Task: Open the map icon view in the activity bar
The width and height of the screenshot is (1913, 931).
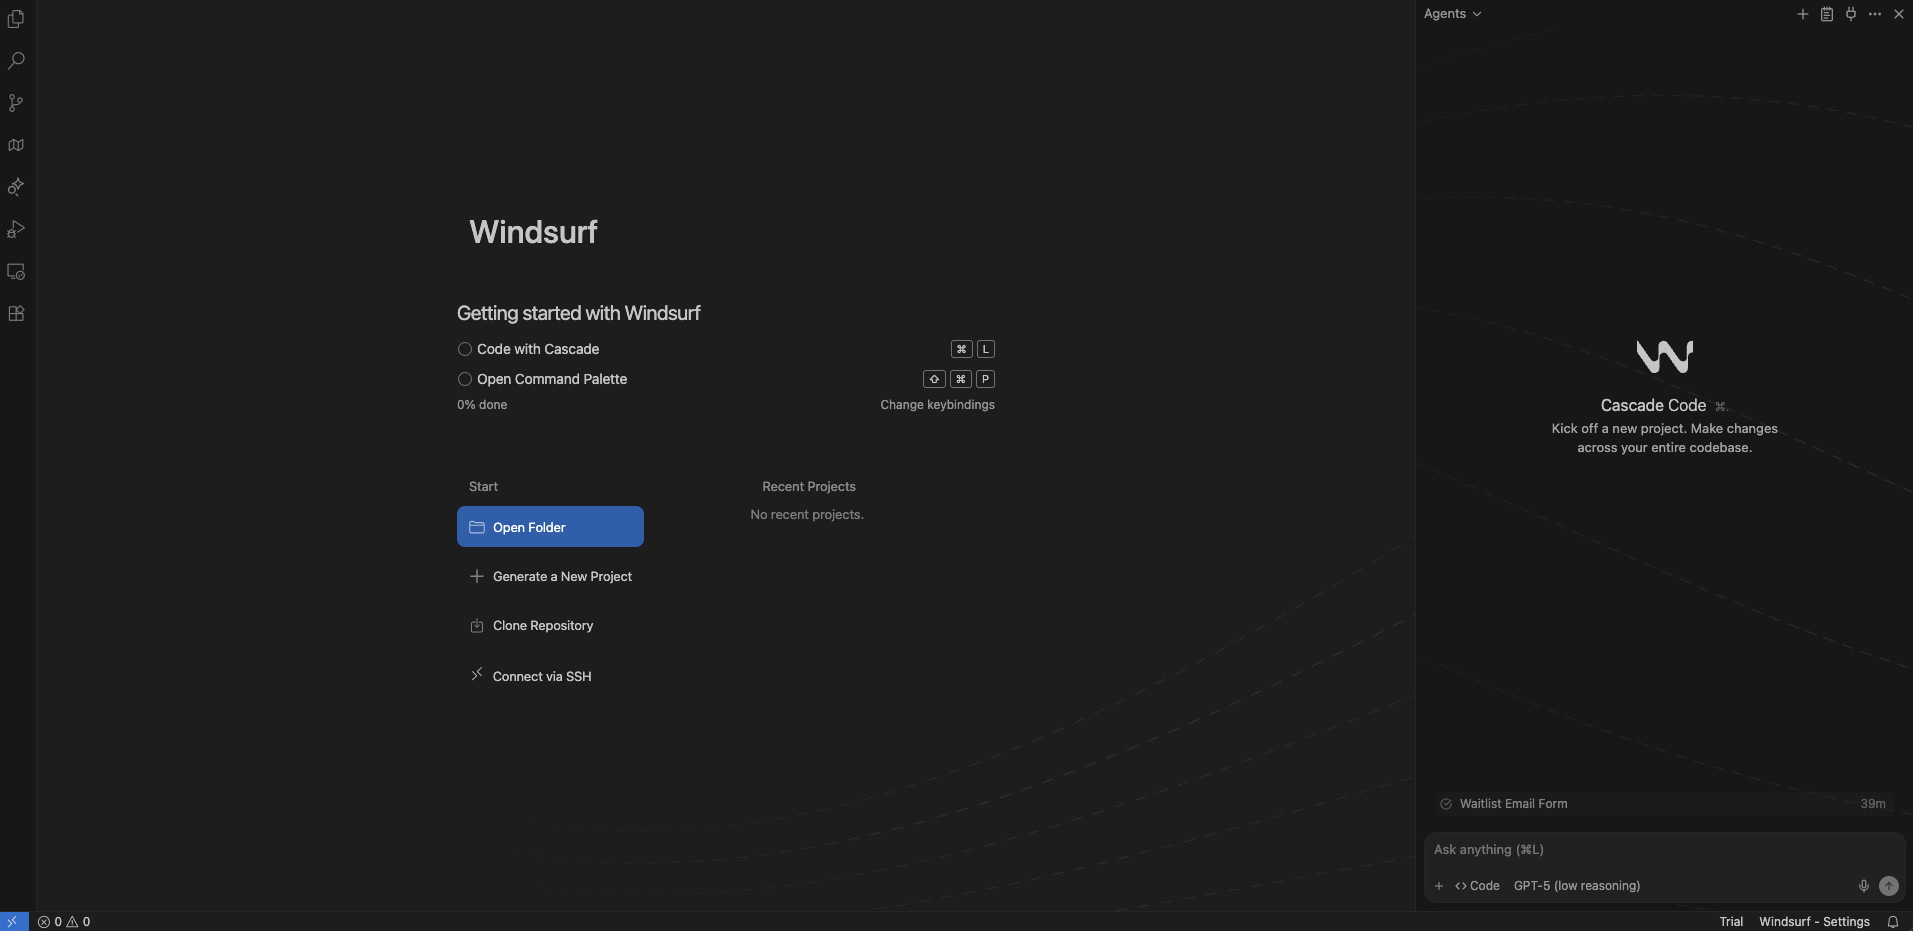Action: click(16, 145)
